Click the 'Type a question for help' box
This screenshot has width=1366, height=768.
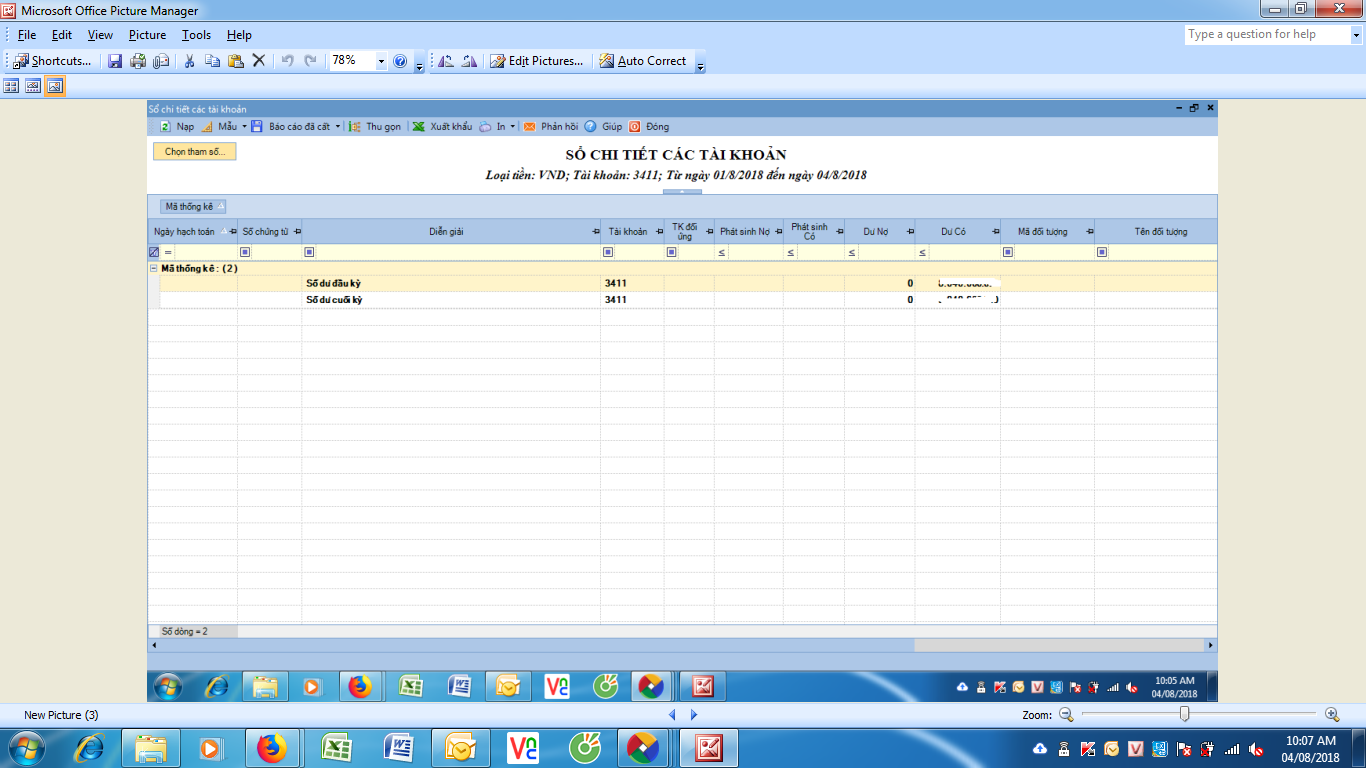(1267, 34)
